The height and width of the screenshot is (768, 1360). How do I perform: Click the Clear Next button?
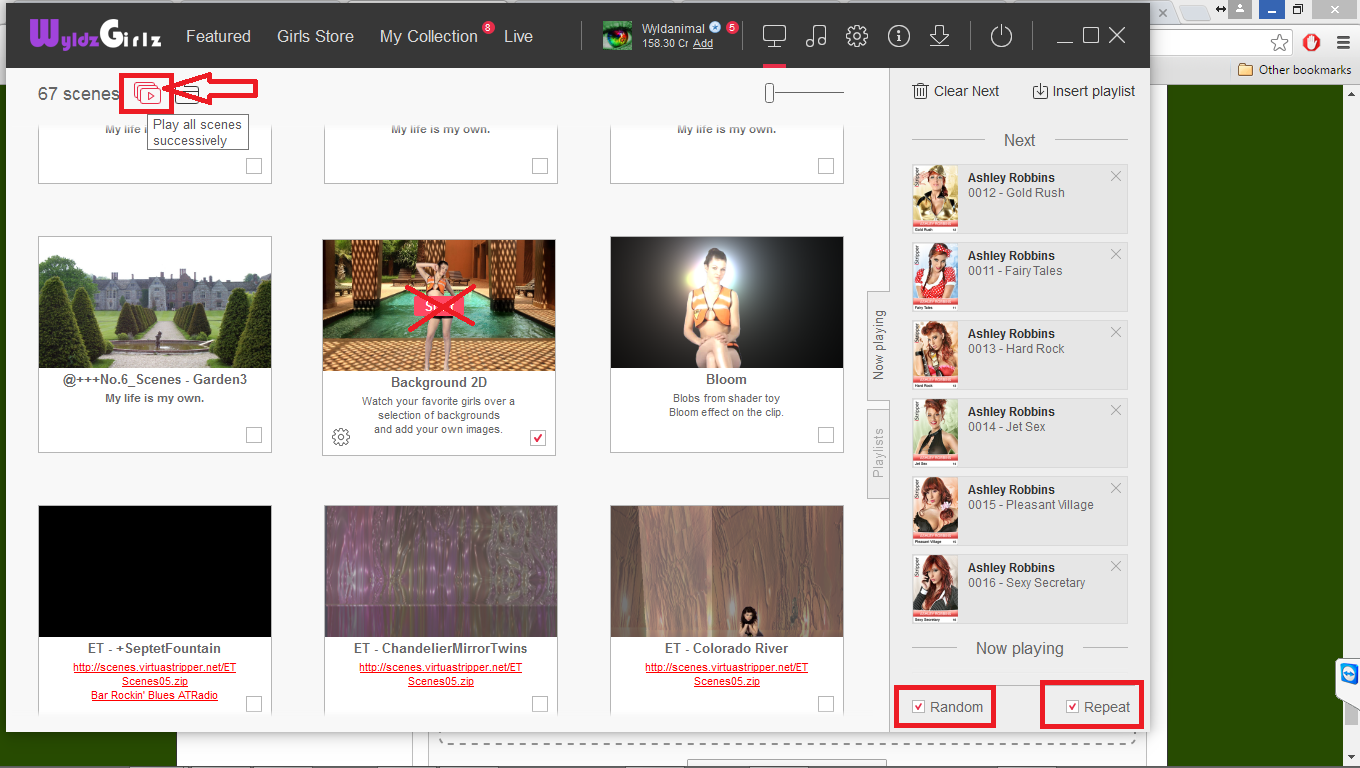[x=956, y=91]
